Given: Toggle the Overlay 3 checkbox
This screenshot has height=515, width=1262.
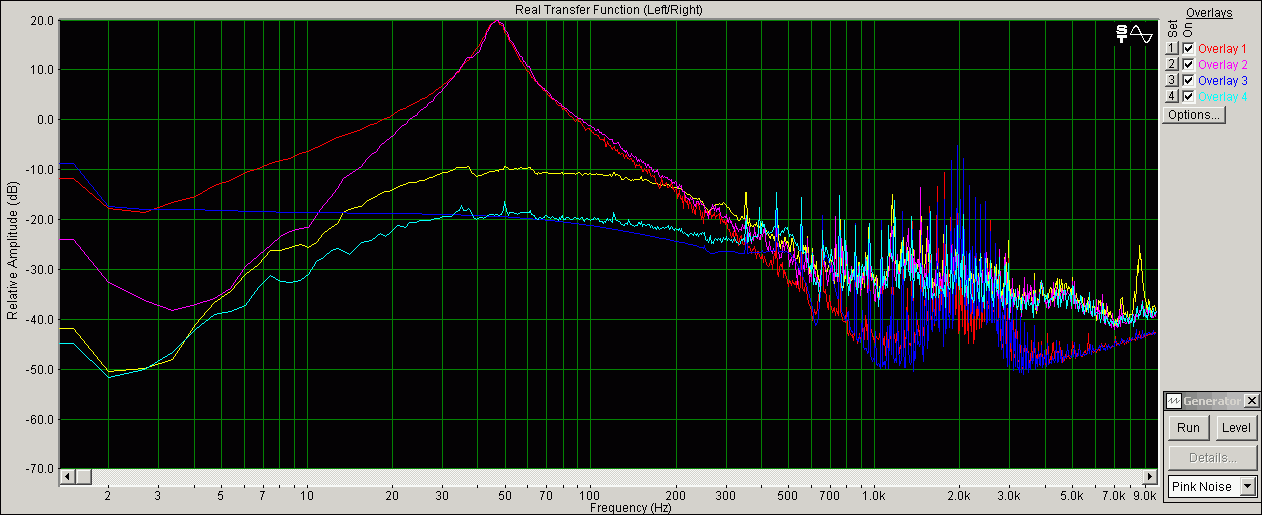Looking at the screenshot, I should (1188, 80).
